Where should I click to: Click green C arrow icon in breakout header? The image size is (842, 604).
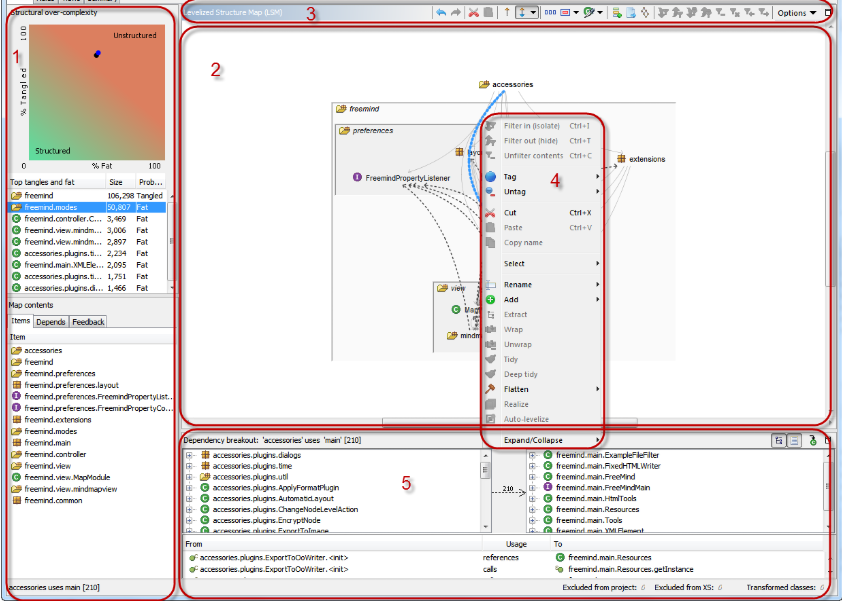pyautogui.click(x=813, y=441)
